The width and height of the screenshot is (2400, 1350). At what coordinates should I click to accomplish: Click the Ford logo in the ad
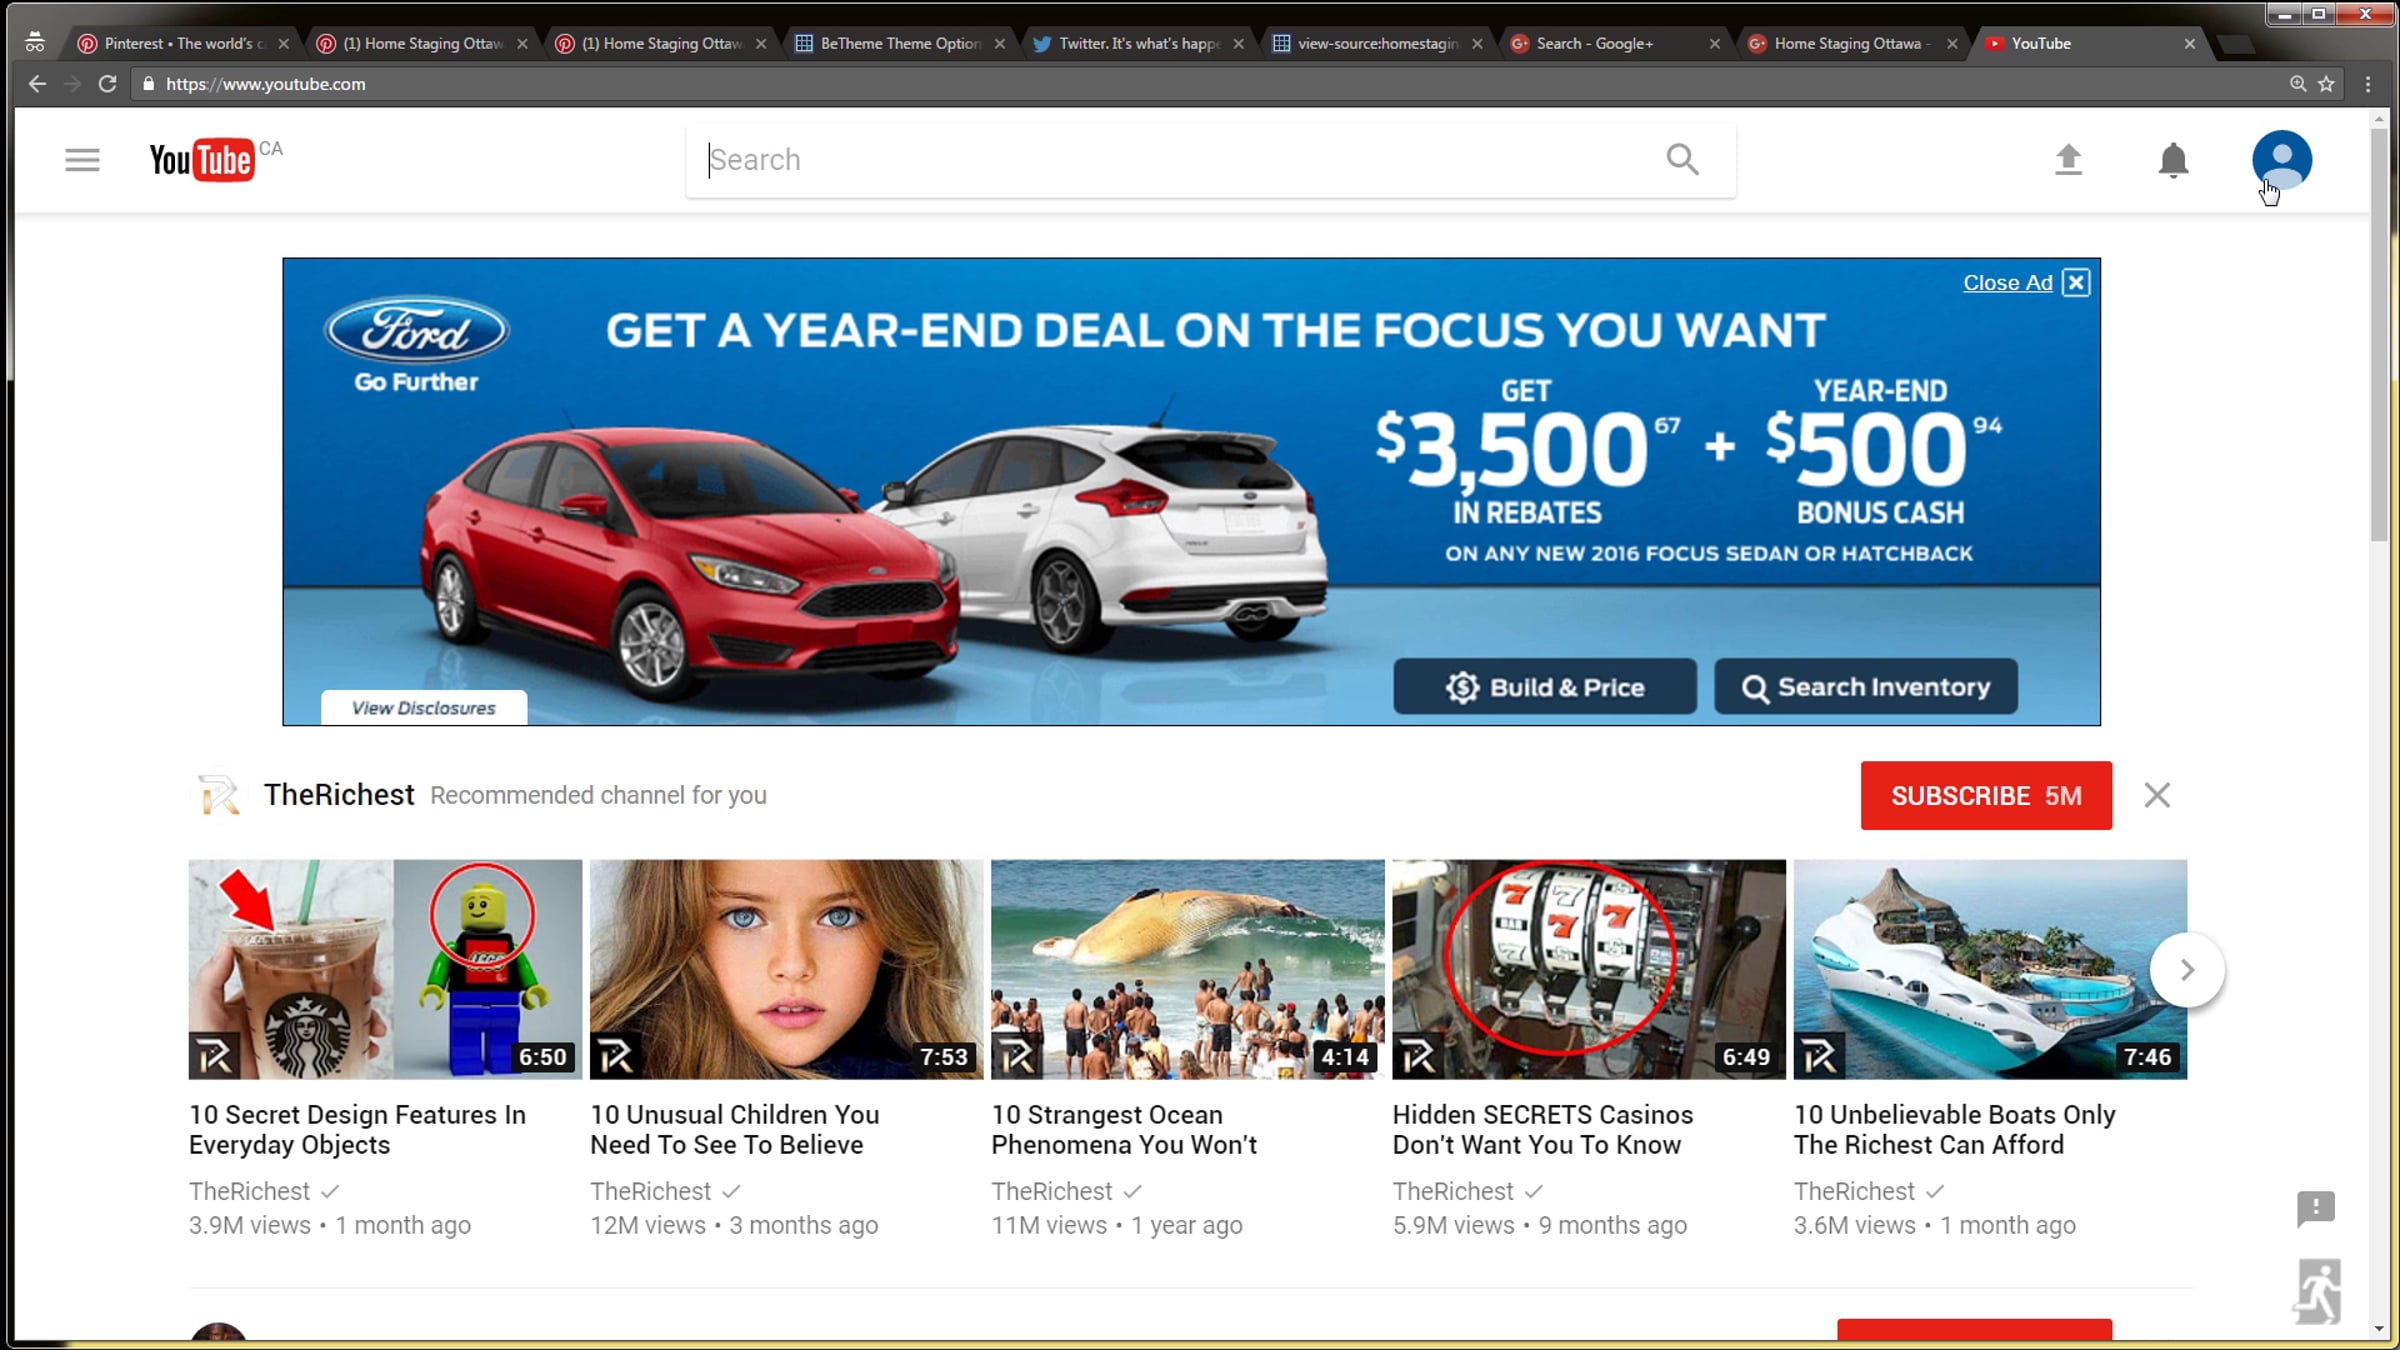(416, 331)
